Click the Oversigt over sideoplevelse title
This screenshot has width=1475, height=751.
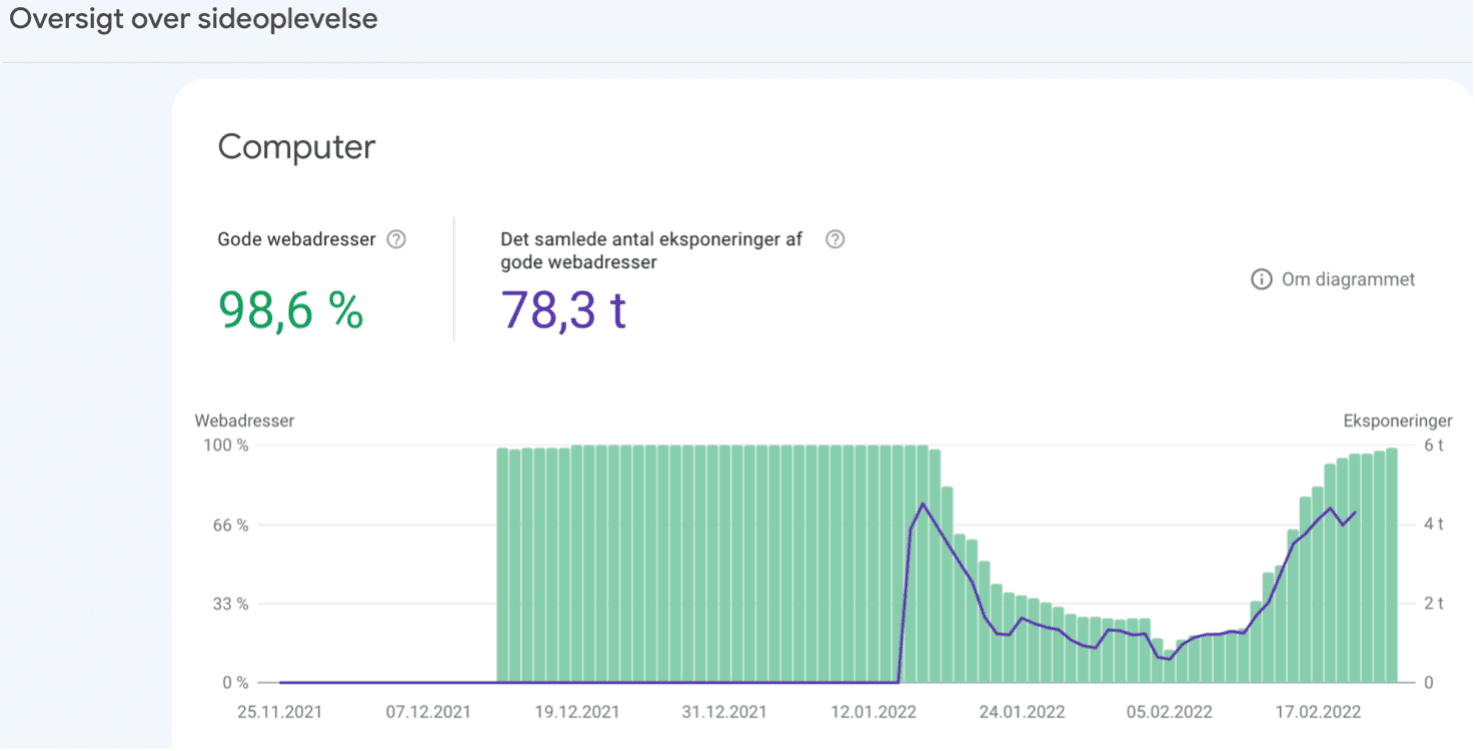(x=194, y=19)
